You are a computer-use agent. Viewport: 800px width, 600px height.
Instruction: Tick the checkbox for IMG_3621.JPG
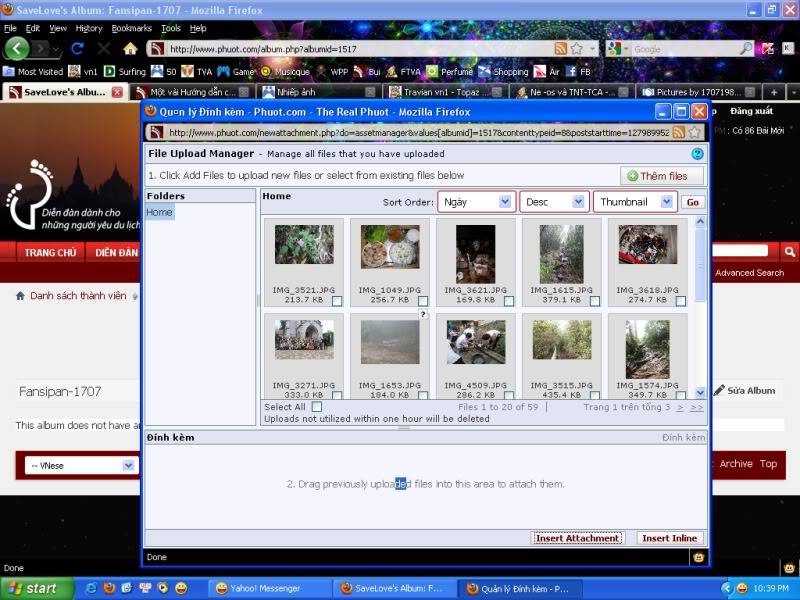509,301
